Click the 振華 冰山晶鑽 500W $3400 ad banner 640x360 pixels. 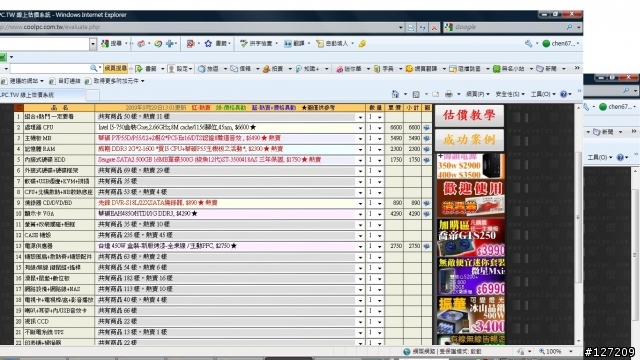click(471, 315)
